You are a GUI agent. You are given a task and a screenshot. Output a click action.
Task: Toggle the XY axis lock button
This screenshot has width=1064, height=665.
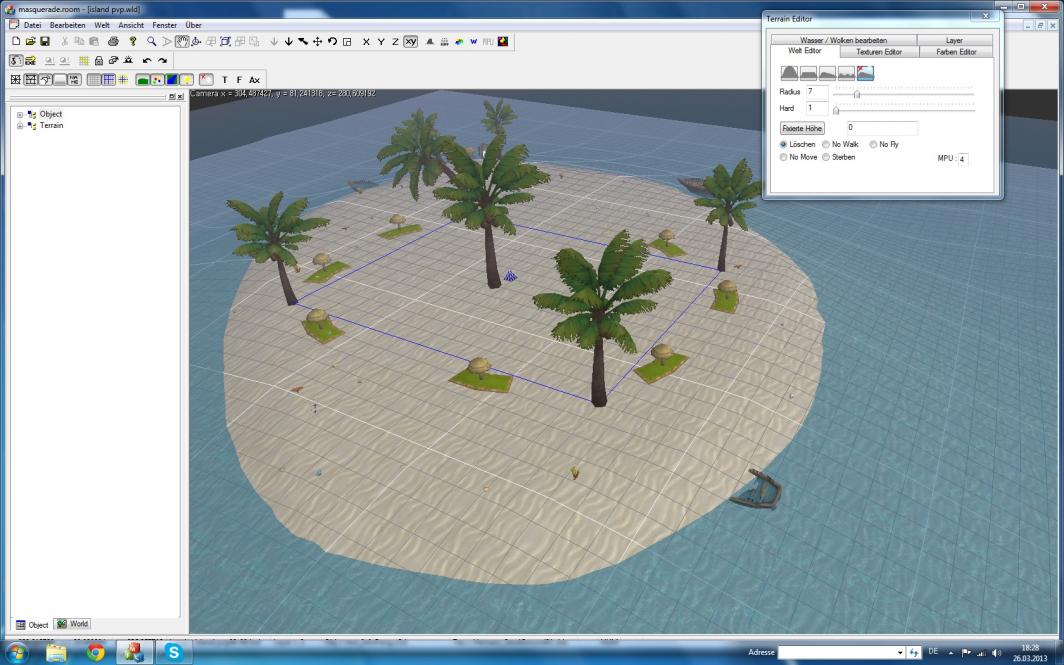point(410,42)
